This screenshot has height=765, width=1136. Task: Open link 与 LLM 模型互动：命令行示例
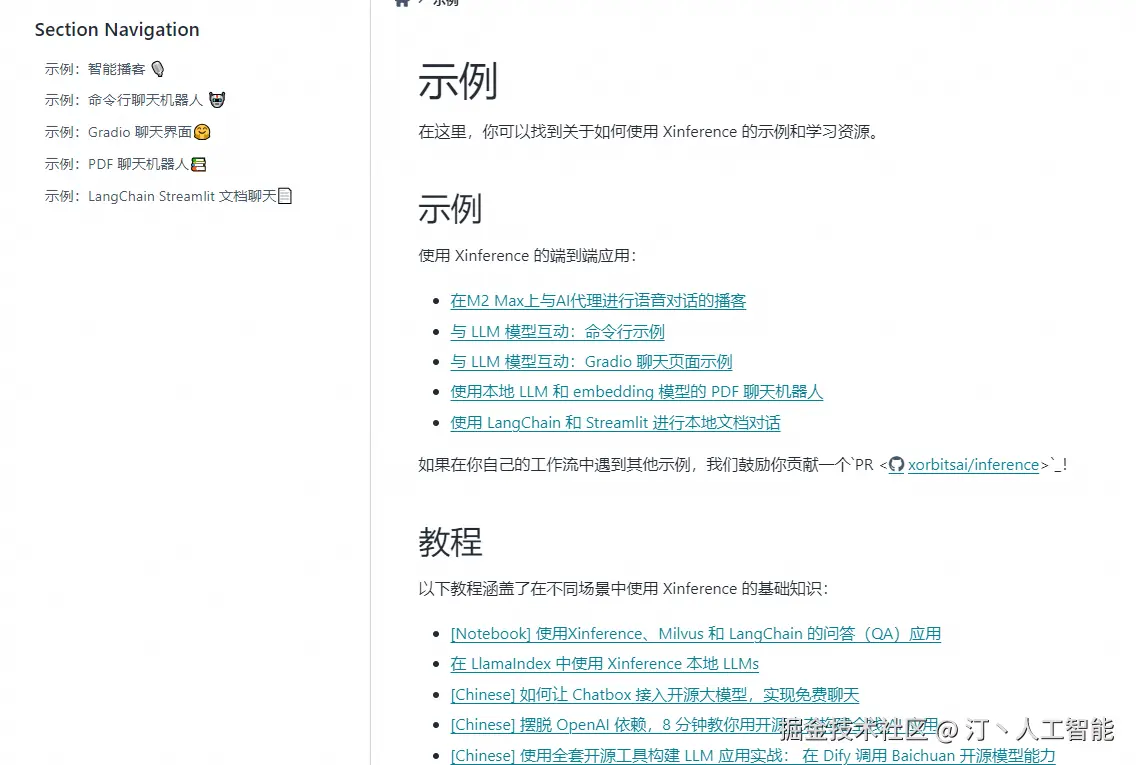click(x=557, y=332)
